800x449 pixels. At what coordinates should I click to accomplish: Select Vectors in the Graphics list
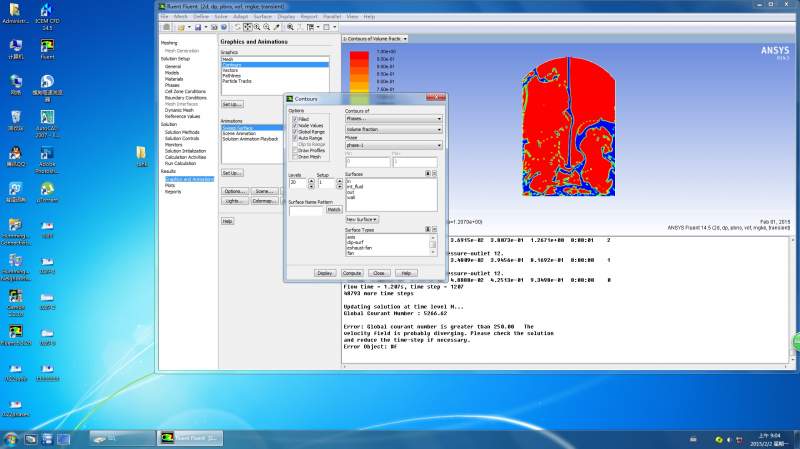click(230, 70)
